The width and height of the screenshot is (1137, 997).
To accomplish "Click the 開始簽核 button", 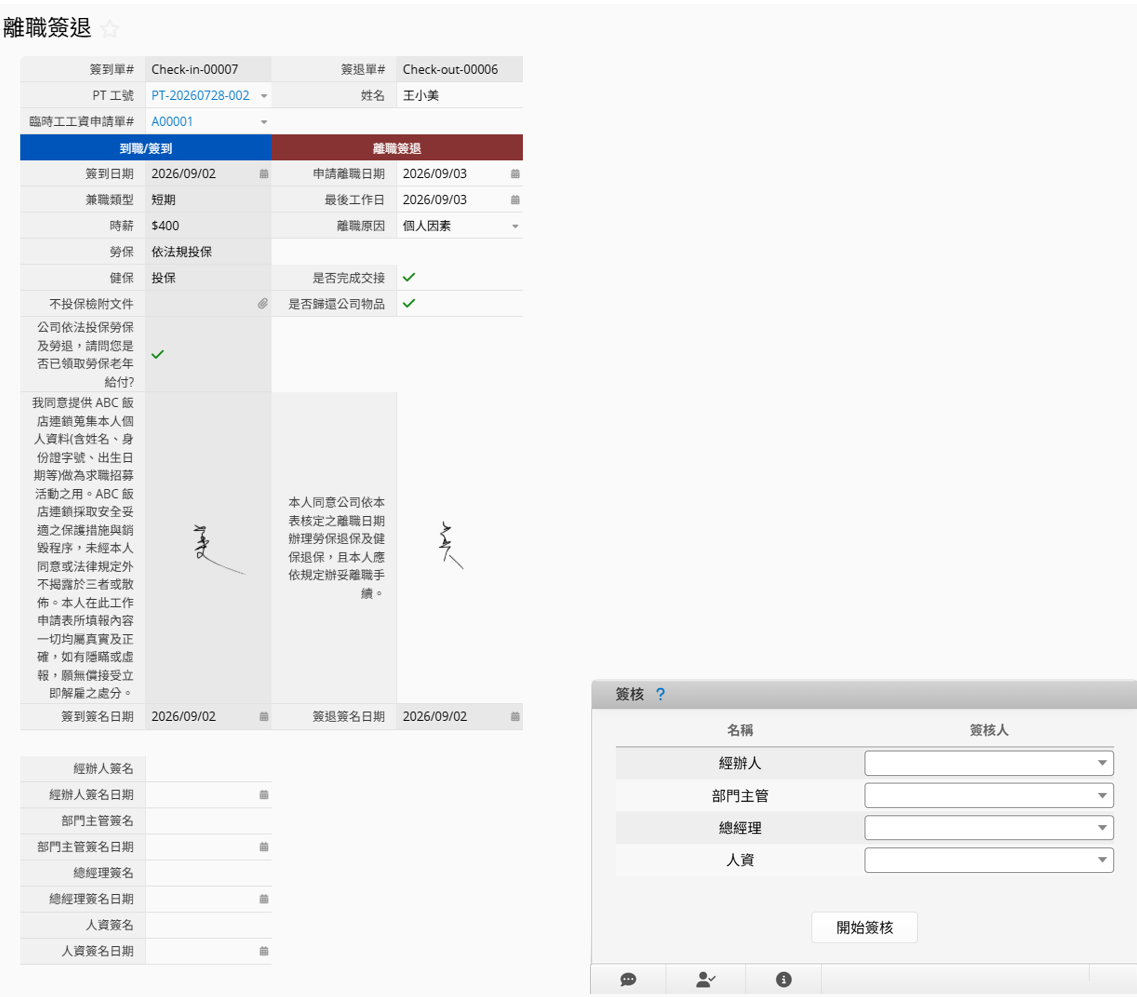I will point(864,927).
